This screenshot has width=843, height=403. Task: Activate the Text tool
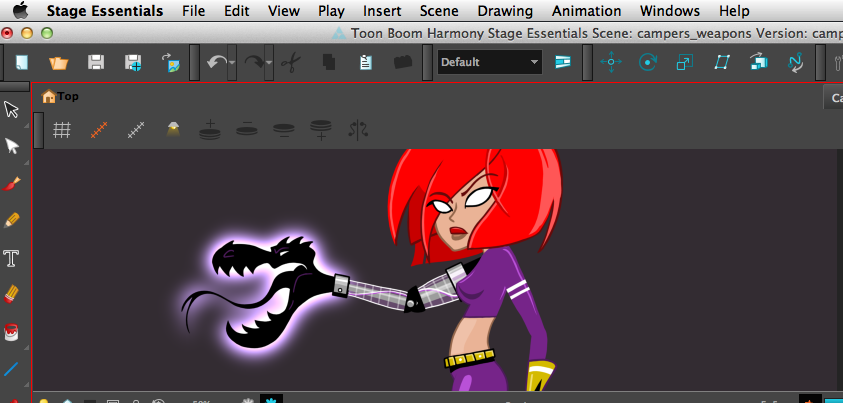pyautogui.click(x=11, y=258)
